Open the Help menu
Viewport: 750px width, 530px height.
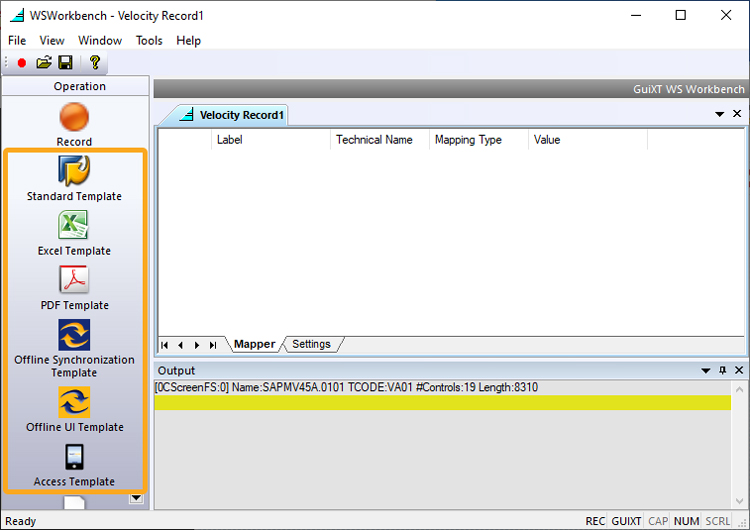tap(188, 41)
